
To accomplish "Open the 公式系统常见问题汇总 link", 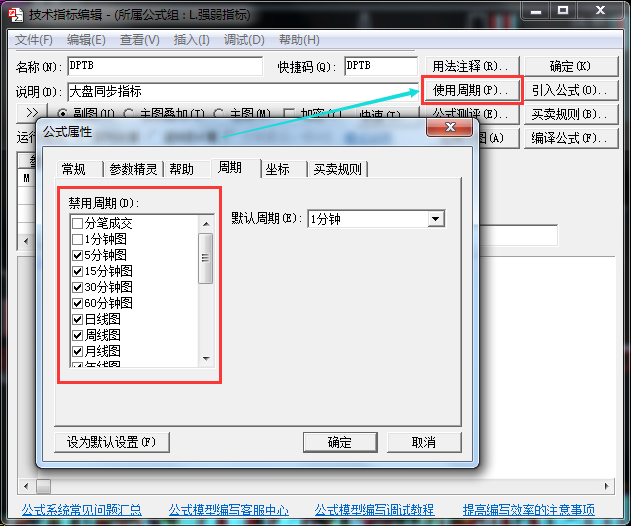I will click(82, 510).
